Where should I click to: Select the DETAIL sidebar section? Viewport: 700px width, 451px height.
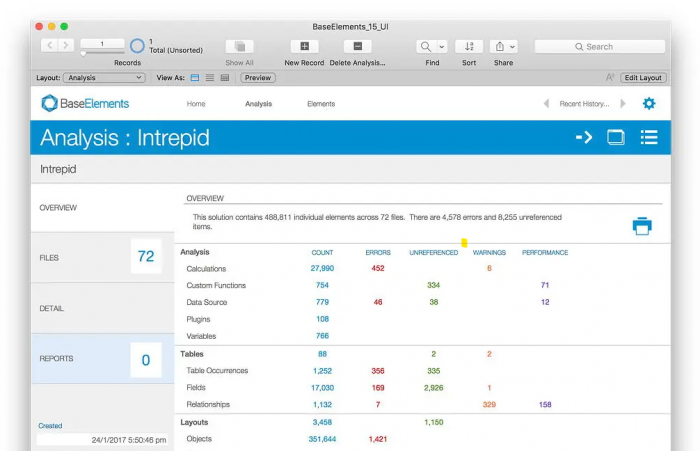coord(103,308)
